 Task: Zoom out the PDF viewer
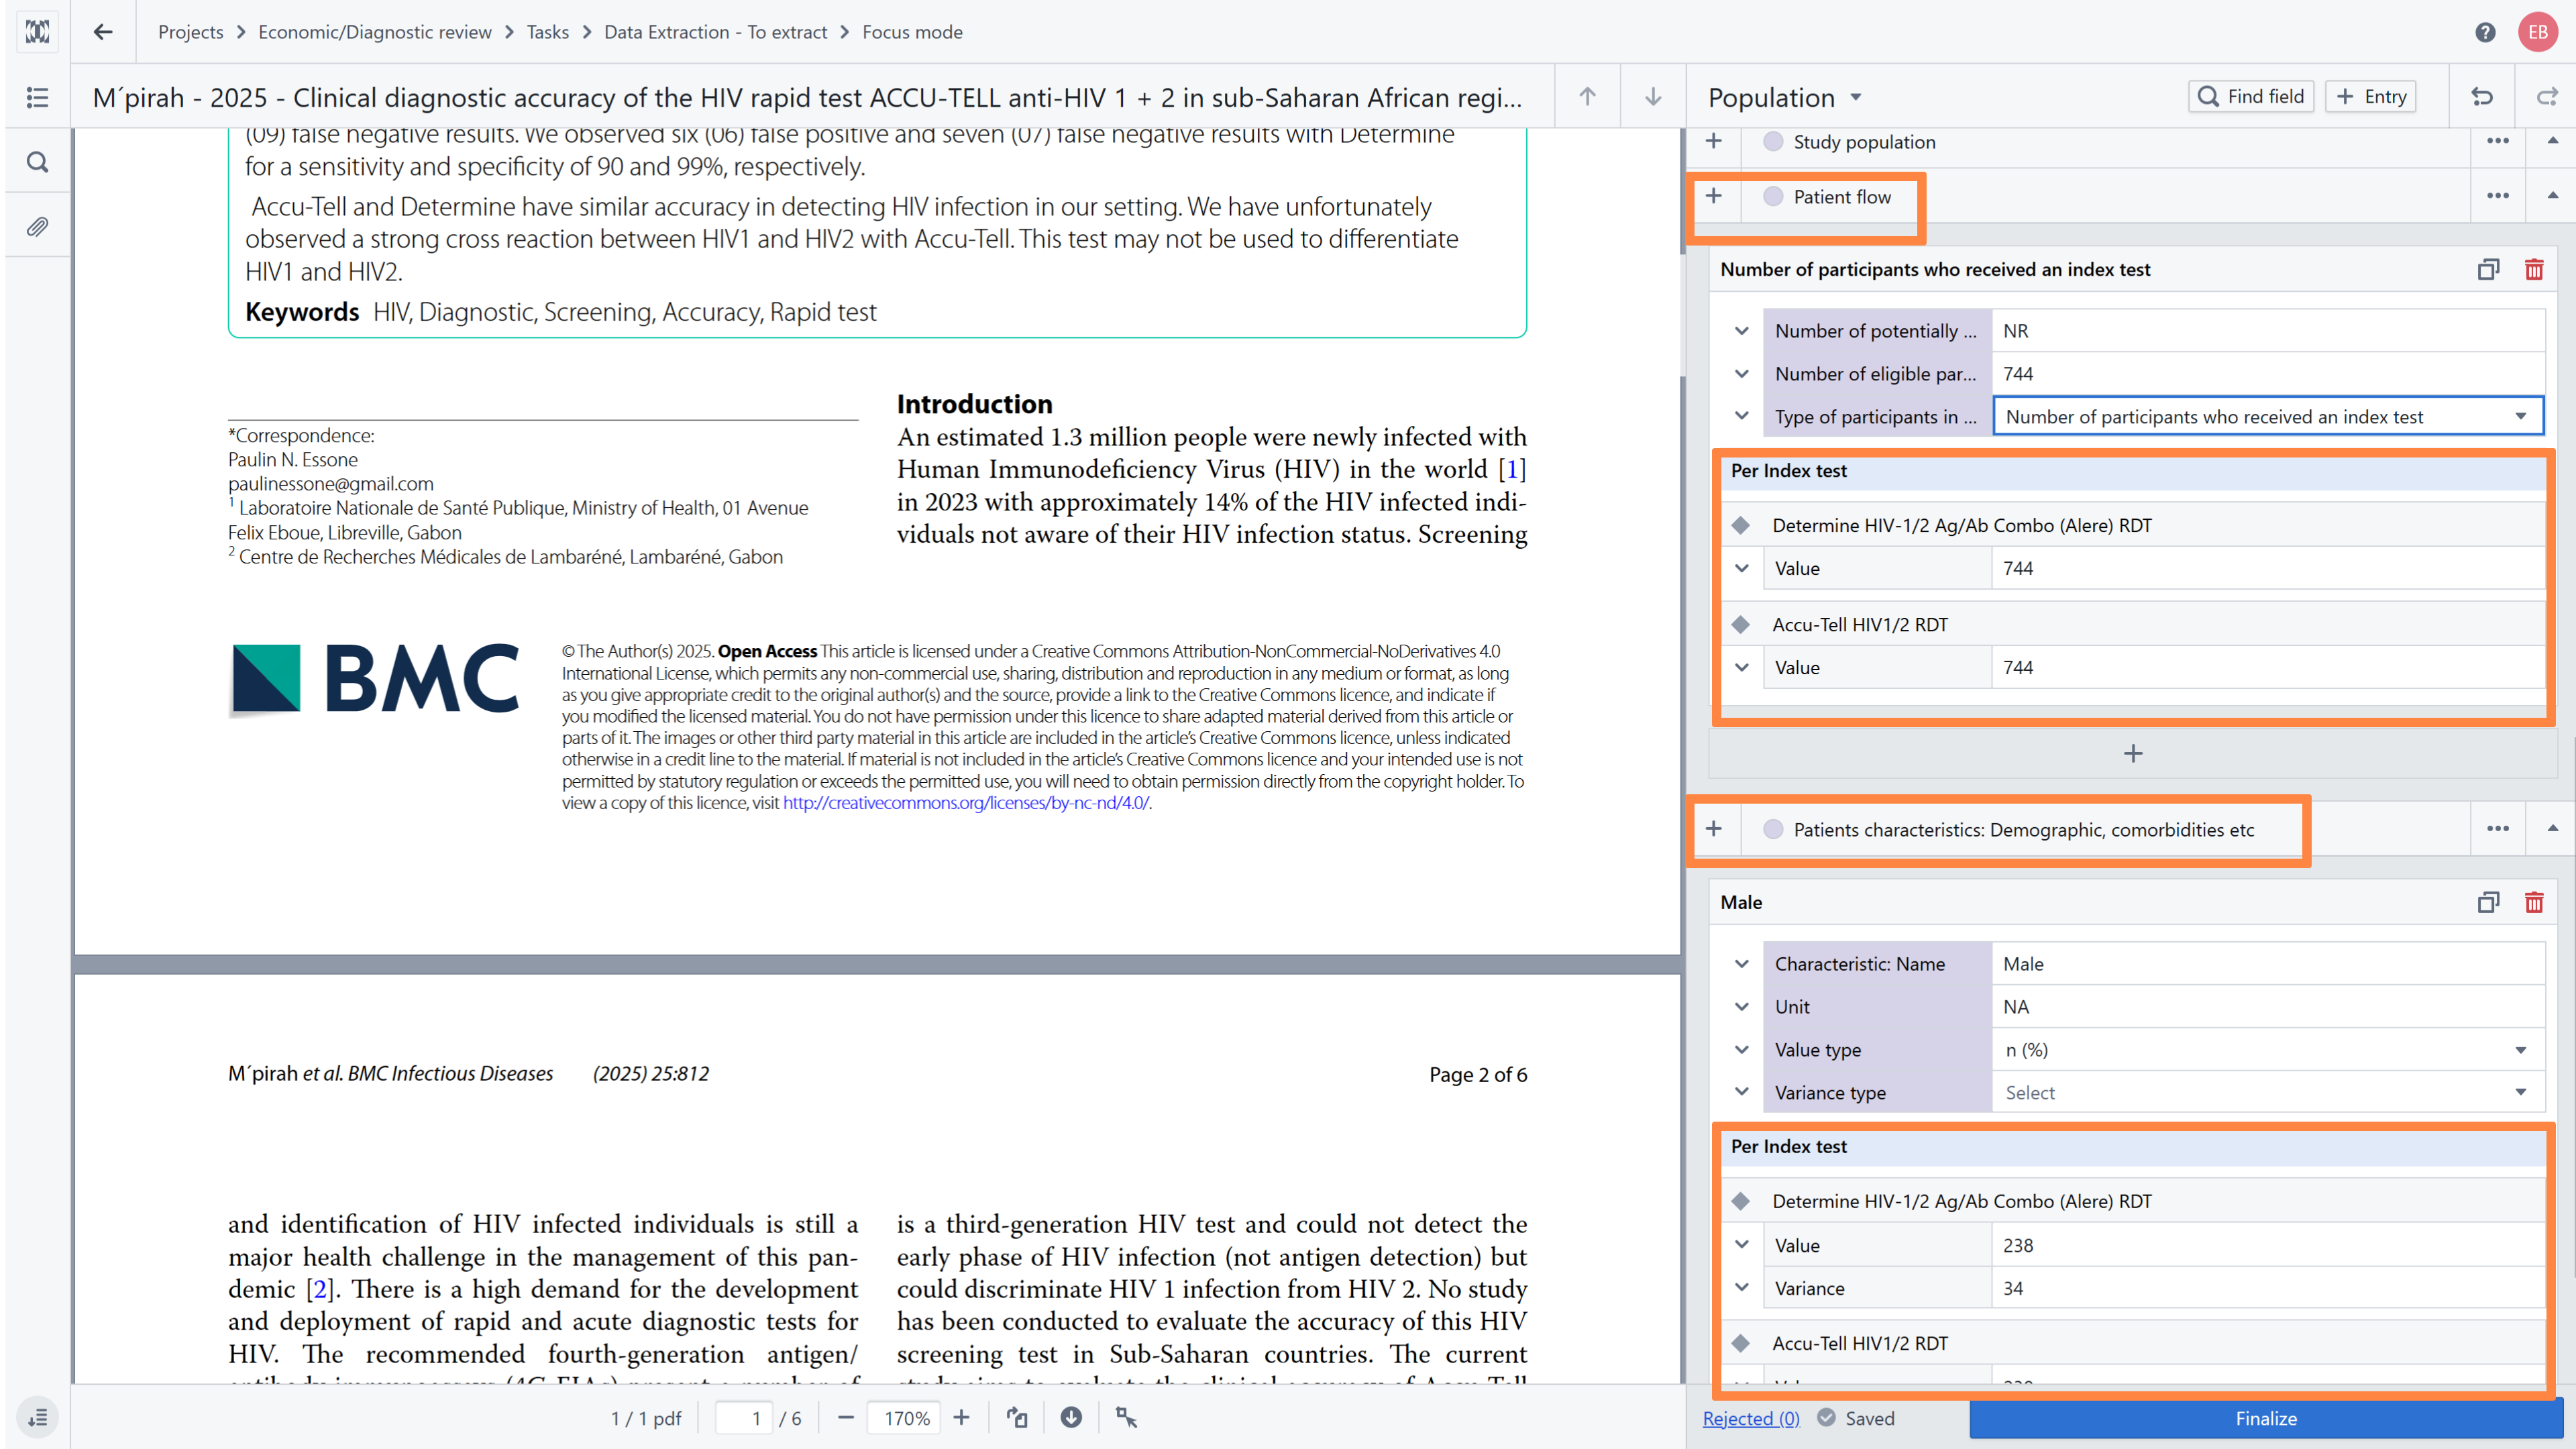coord(845,1417)
